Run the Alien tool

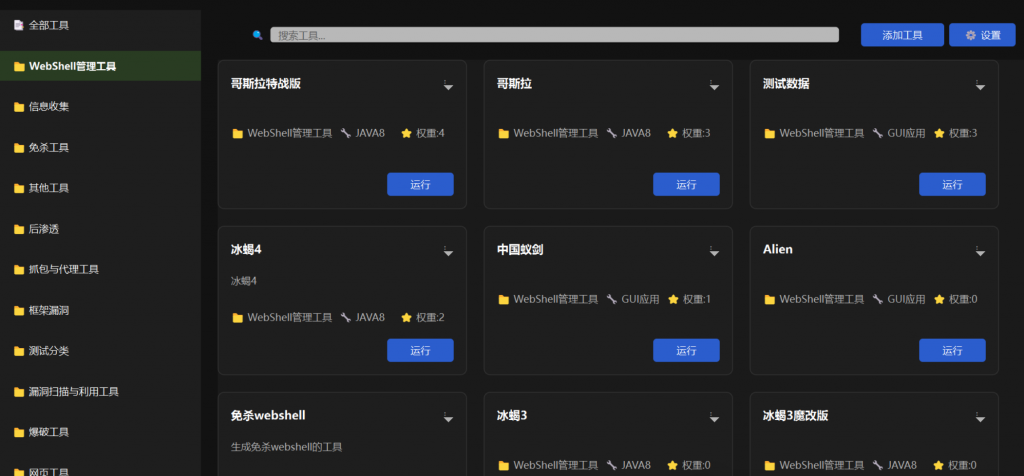pos(952,350)
